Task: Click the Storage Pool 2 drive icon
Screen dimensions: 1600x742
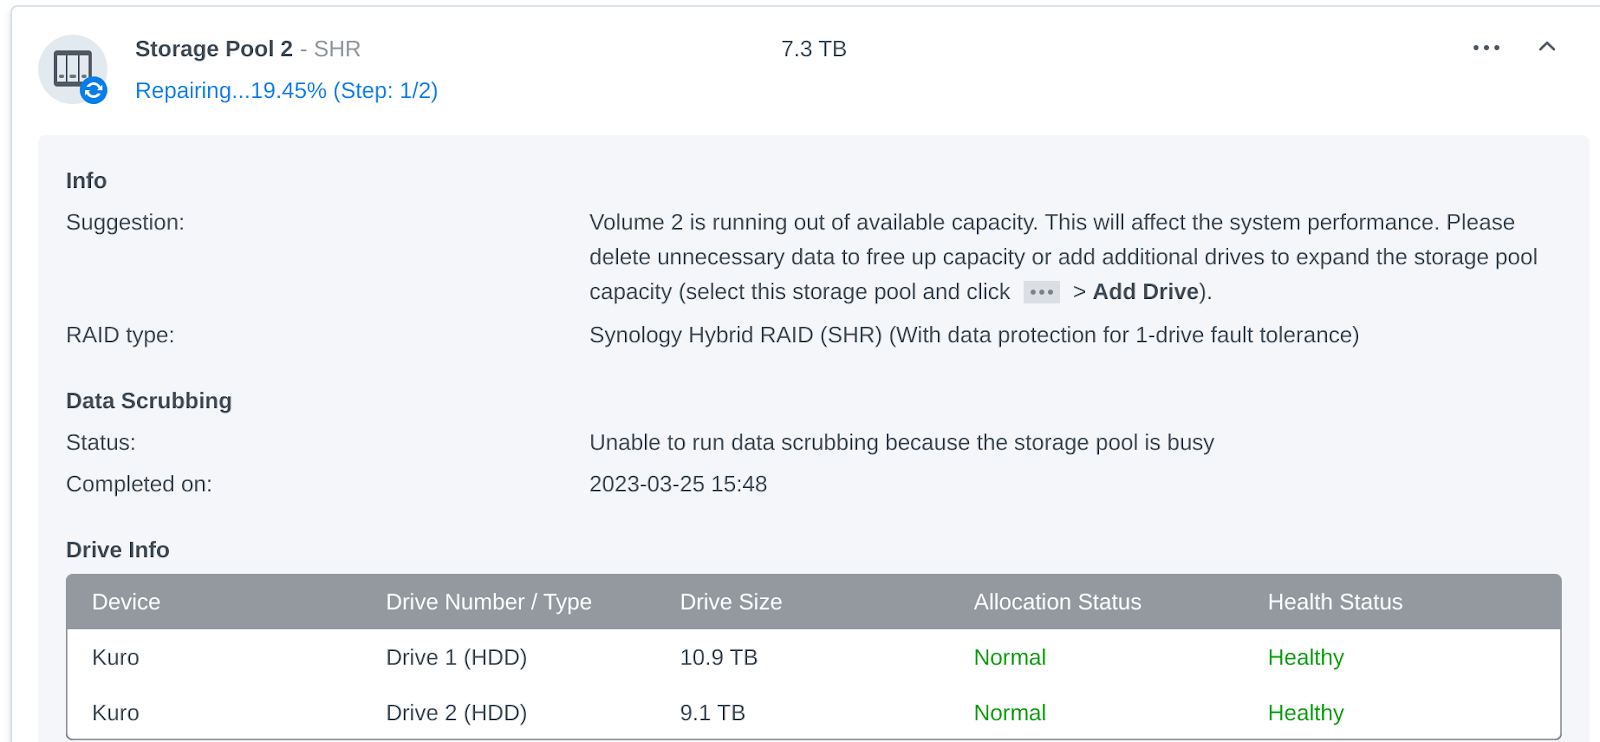Action: coord(73,69)
